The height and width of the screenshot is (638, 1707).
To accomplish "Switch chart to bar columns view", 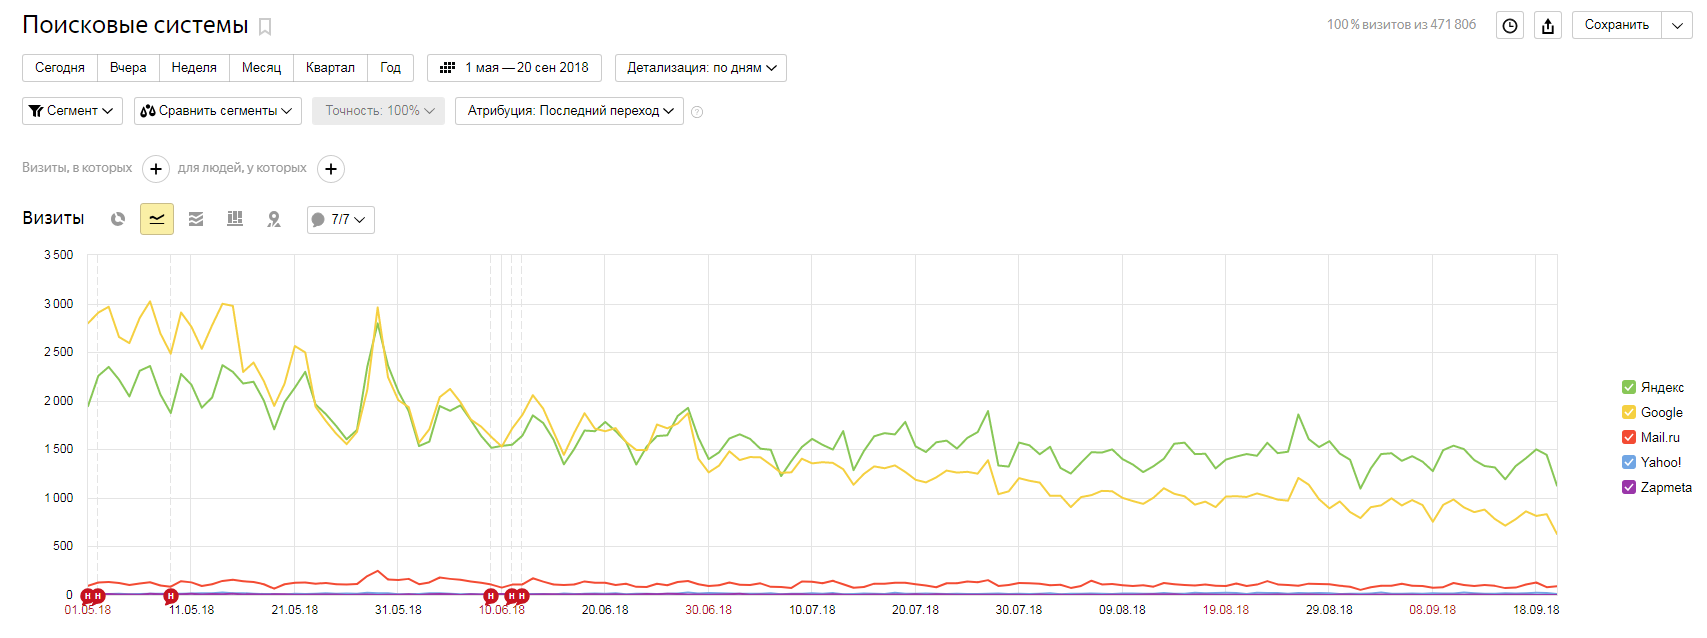I will click(235, 219).
